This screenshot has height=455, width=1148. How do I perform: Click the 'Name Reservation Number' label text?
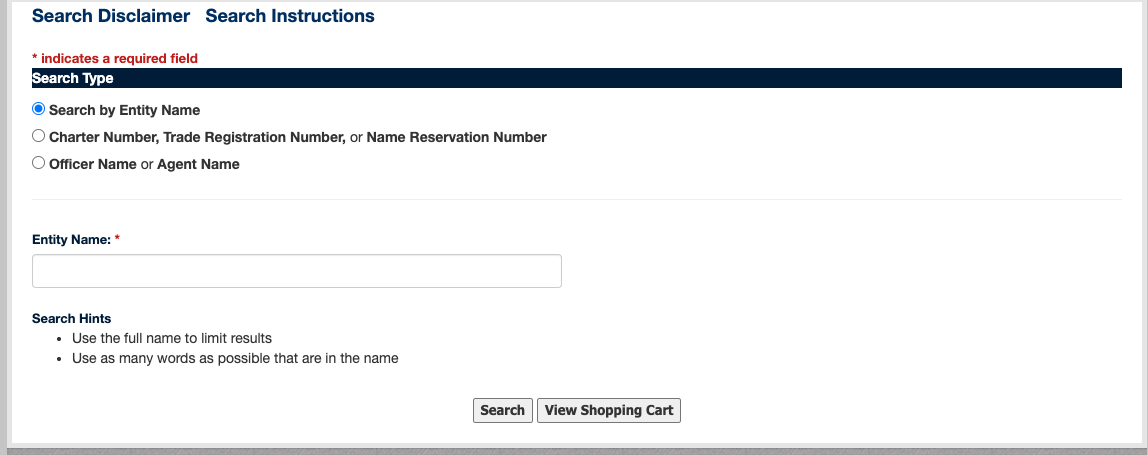click(456, 137)
